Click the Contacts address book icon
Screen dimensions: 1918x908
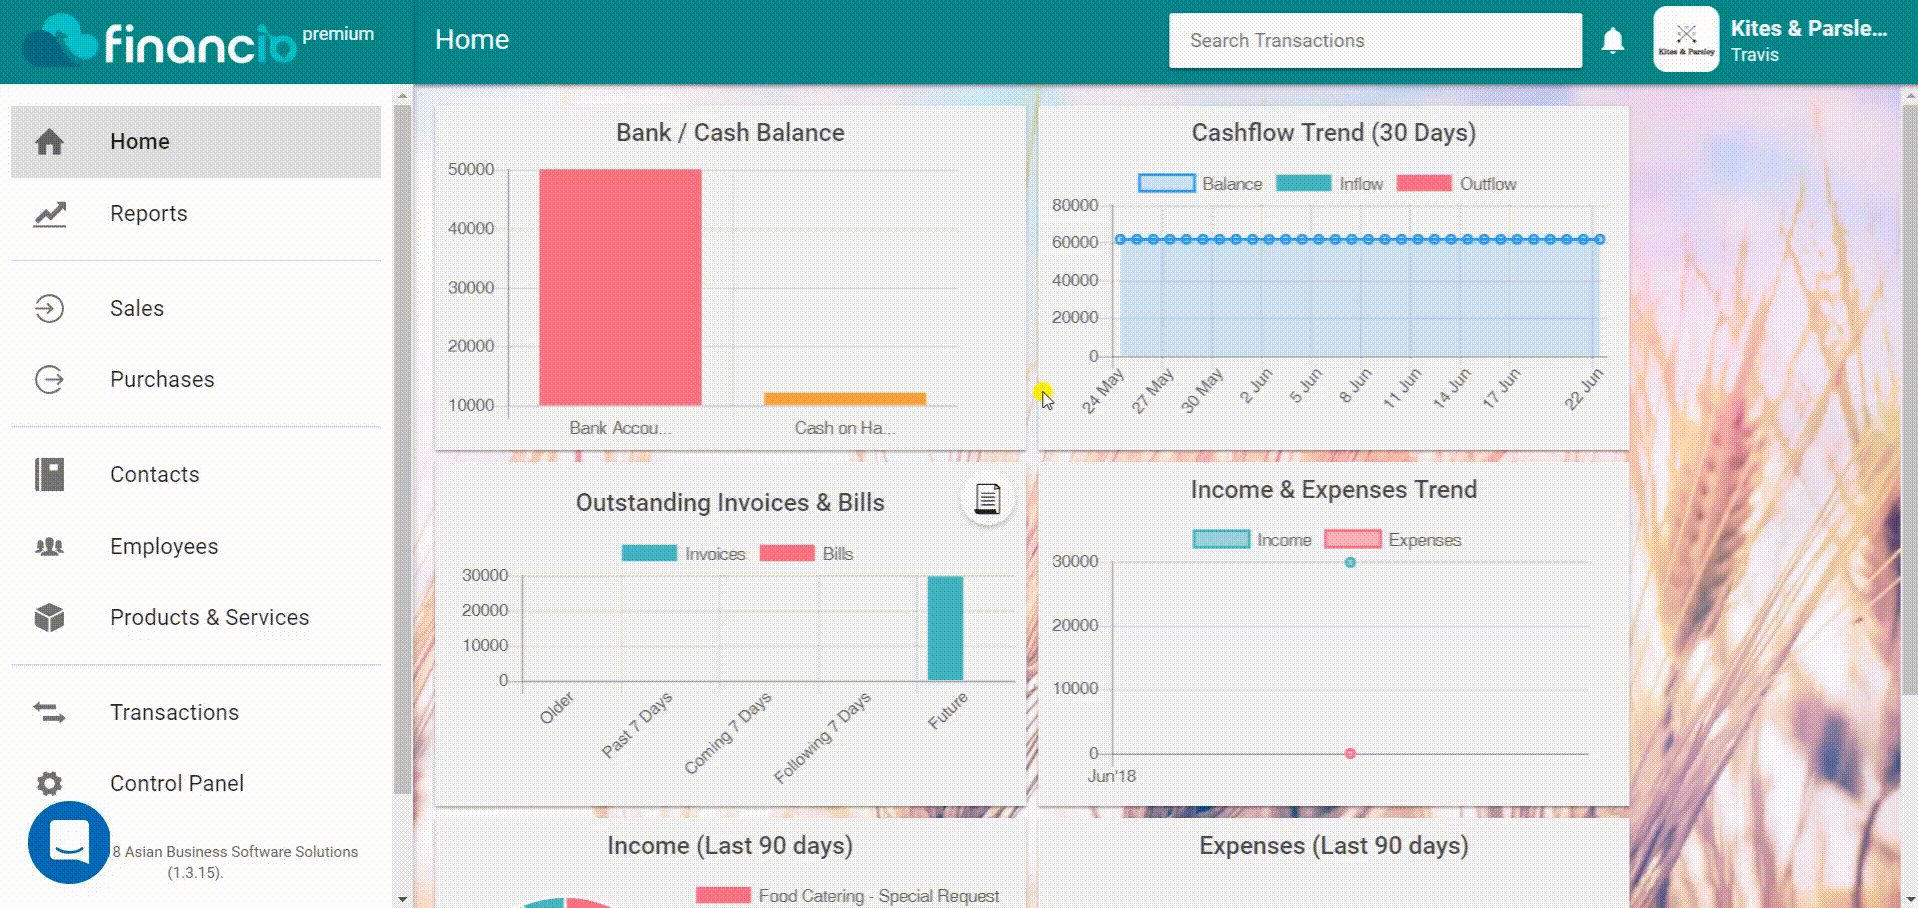(x=49, y=475)
